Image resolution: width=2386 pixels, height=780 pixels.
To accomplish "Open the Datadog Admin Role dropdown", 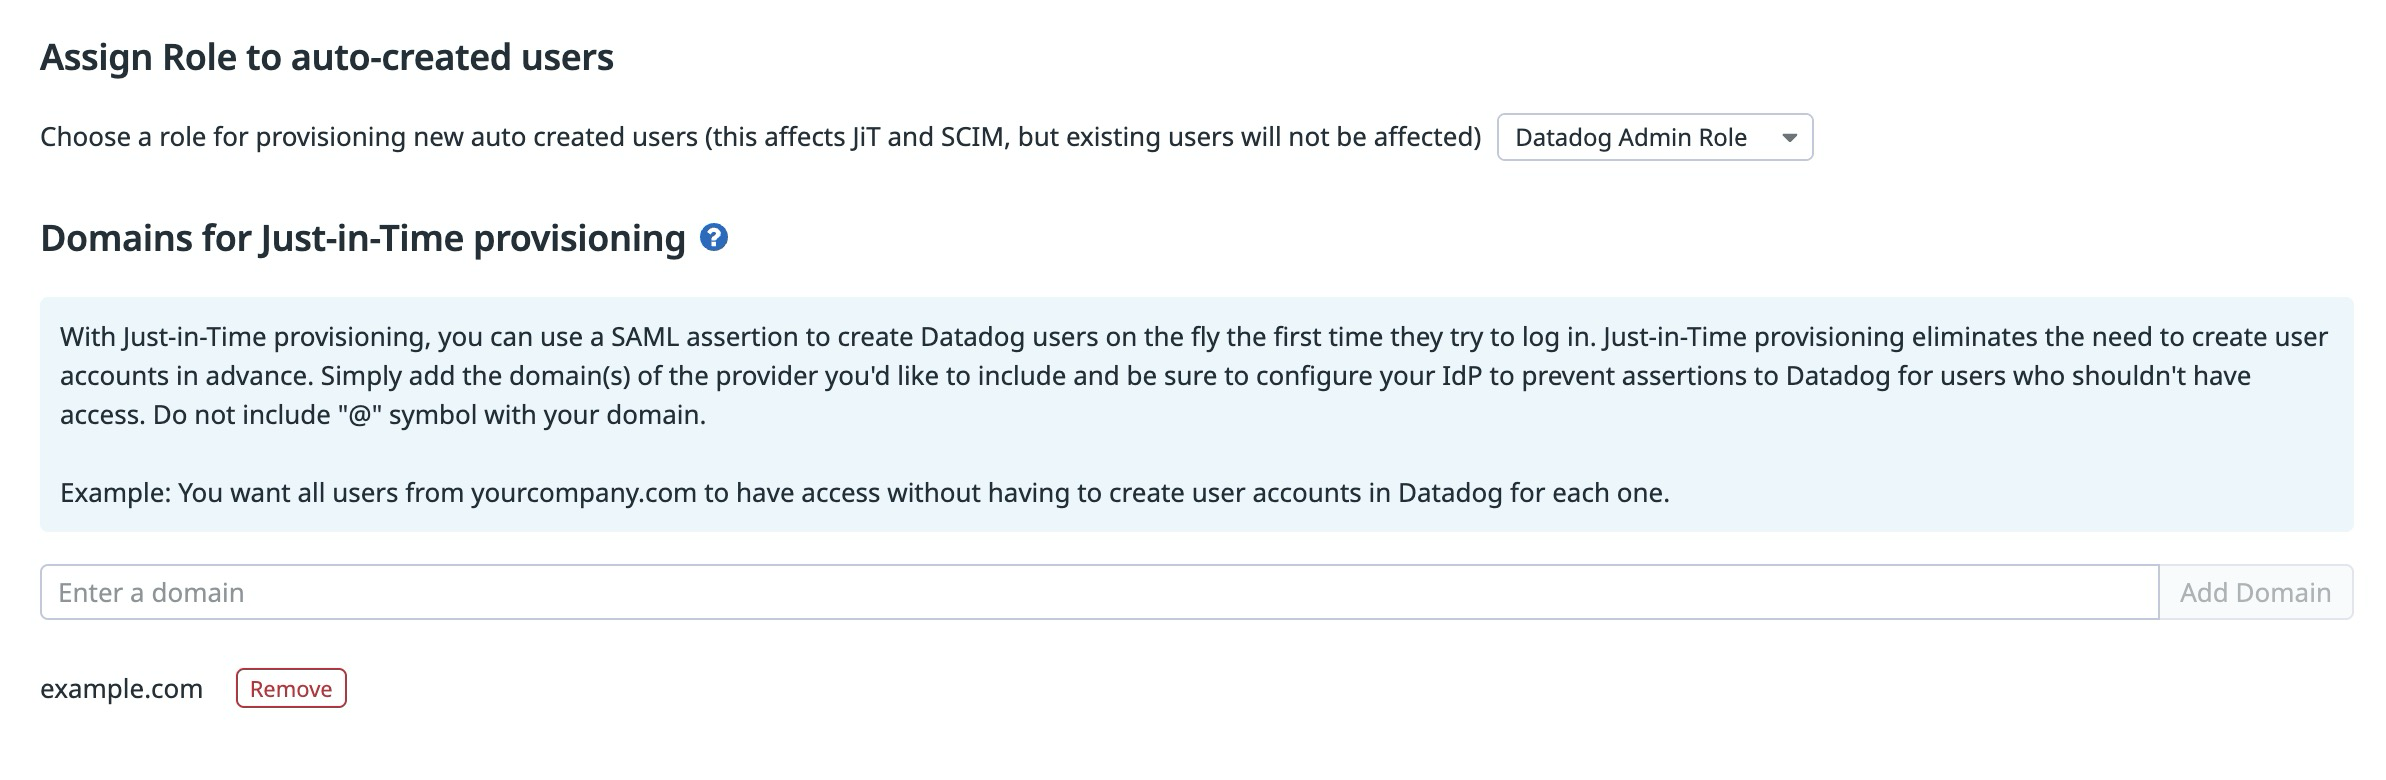I will tap(1654, 137).
